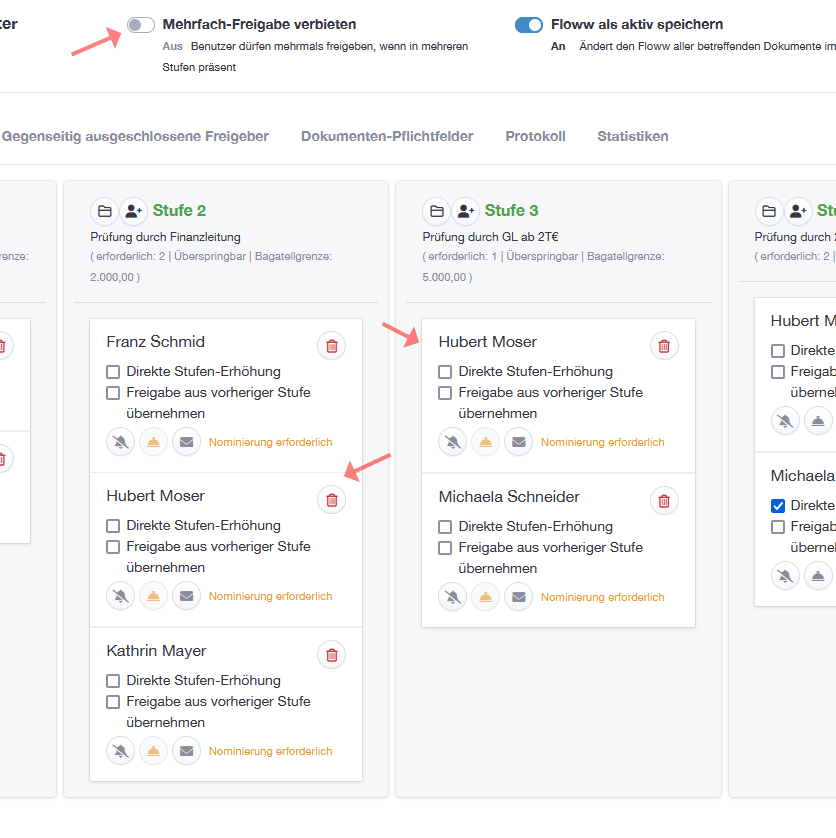Click service bell icon for Kathrin Mayer
The image size is (836, 838).
tap(153, 751)
